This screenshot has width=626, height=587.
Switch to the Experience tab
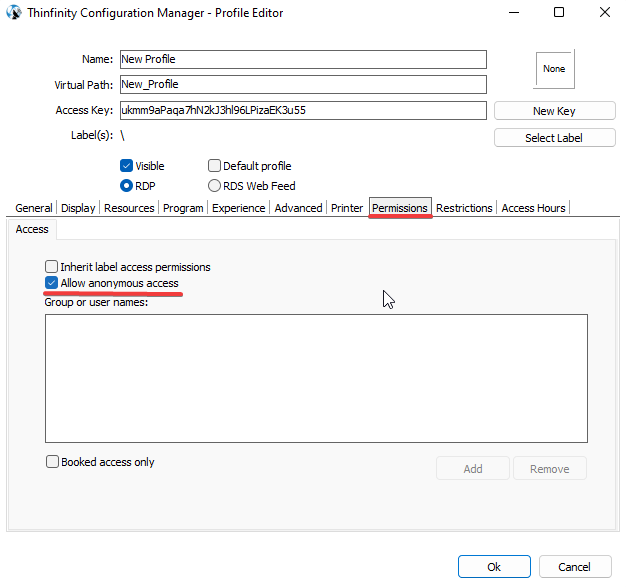(x=238, y=208)
